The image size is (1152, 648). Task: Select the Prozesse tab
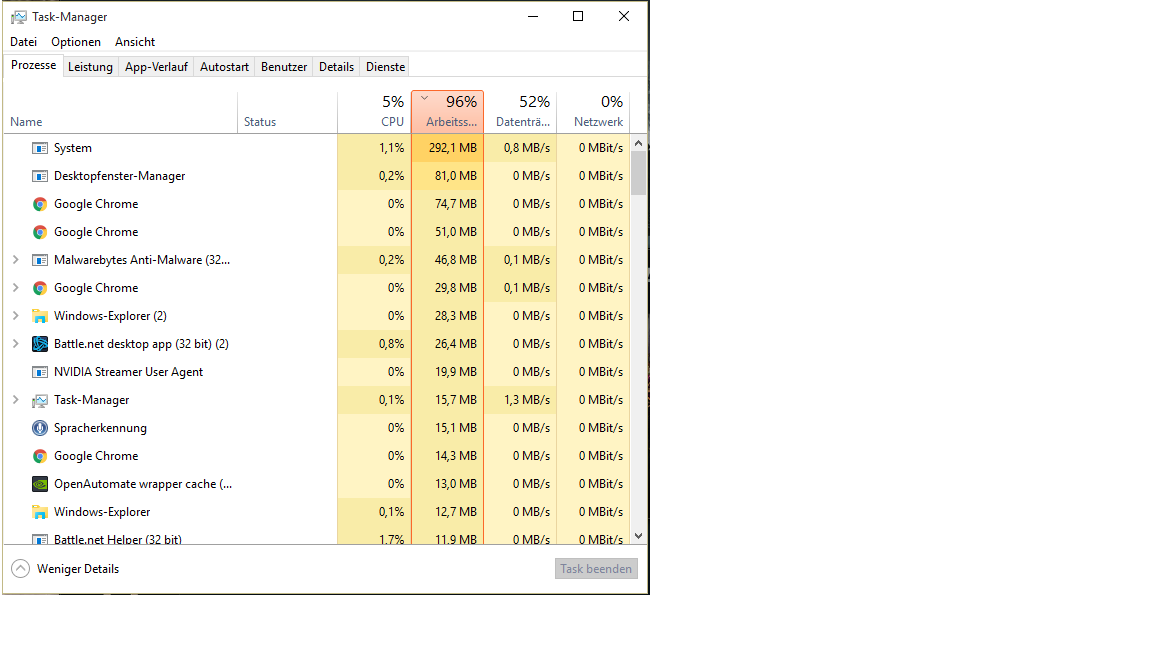click(x=33, y=65)
